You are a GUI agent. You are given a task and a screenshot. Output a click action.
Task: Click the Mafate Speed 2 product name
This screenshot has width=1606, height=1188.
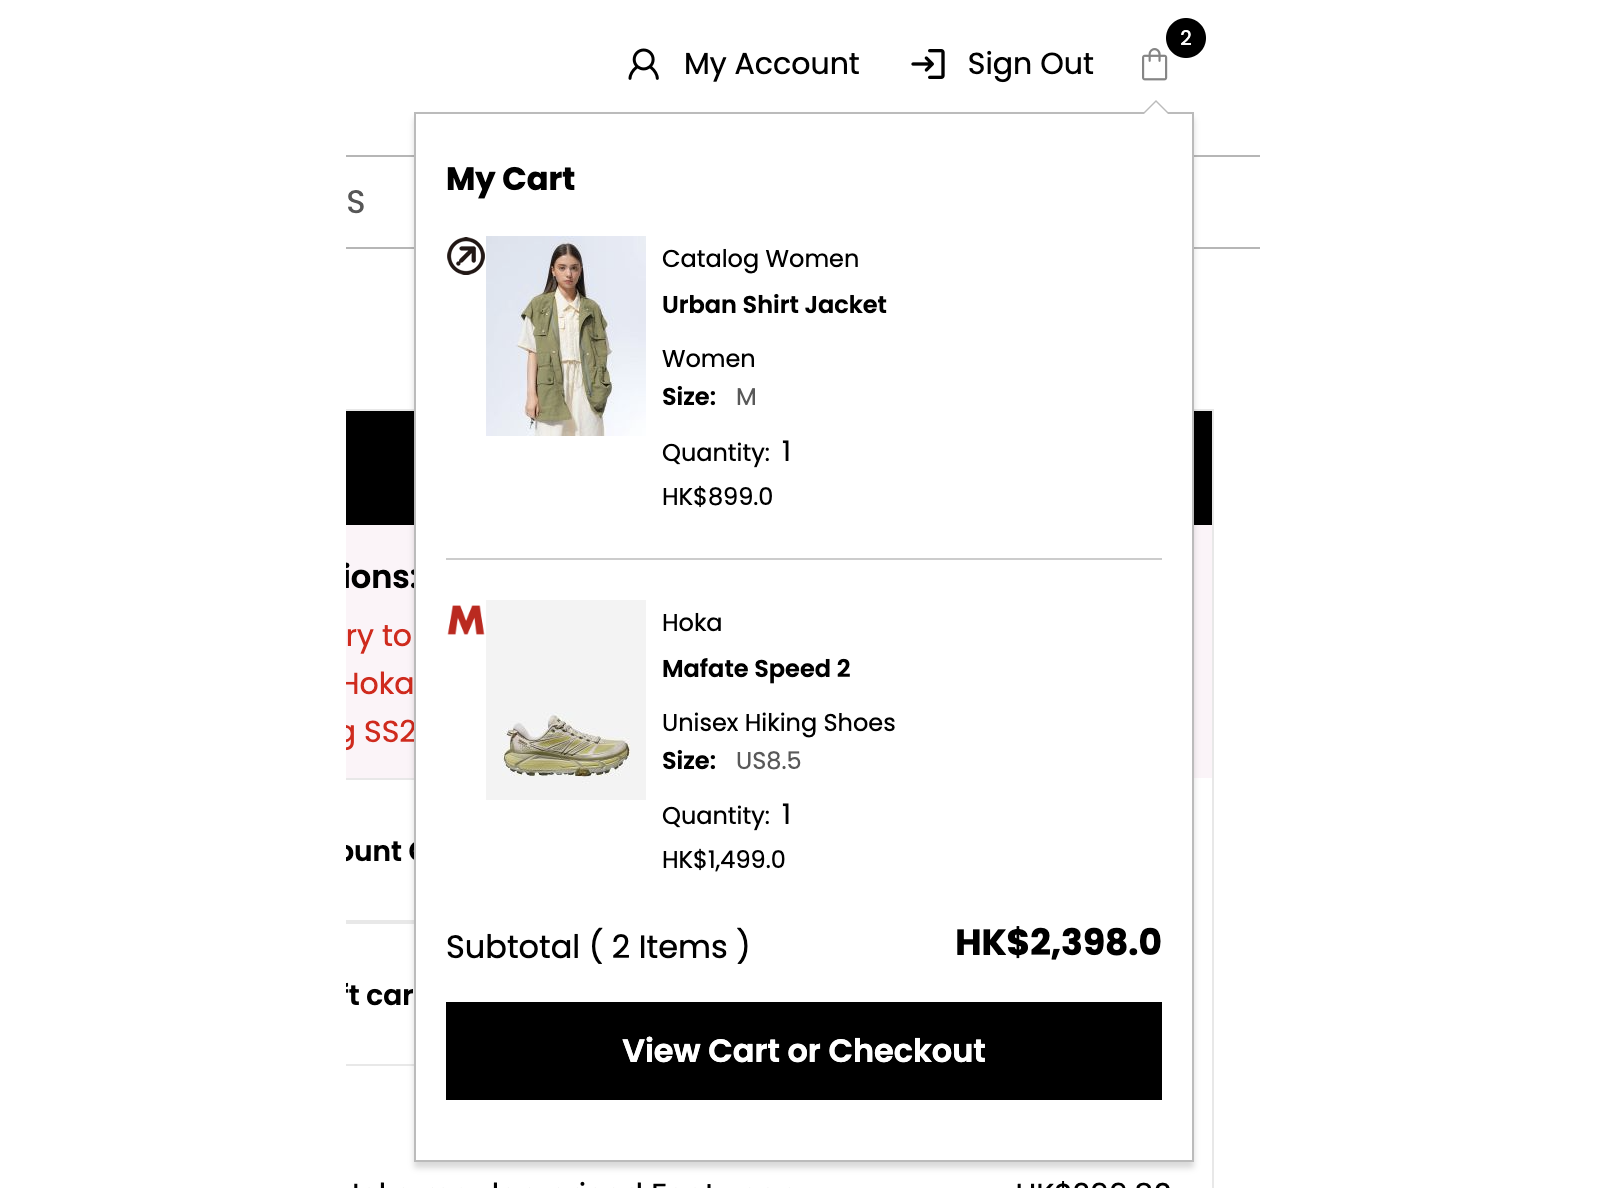coord(756,668)
